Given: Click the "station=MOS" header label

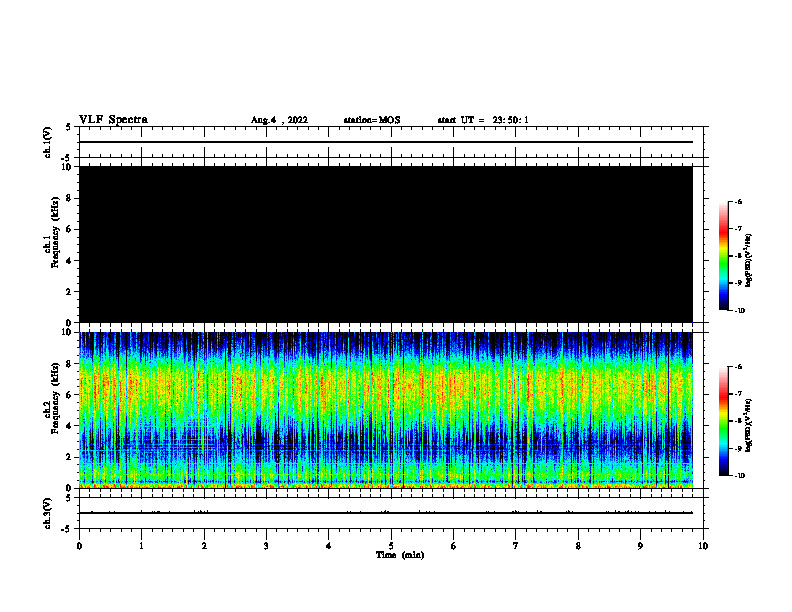Looking at the screenshot, I should coord(372,120).
